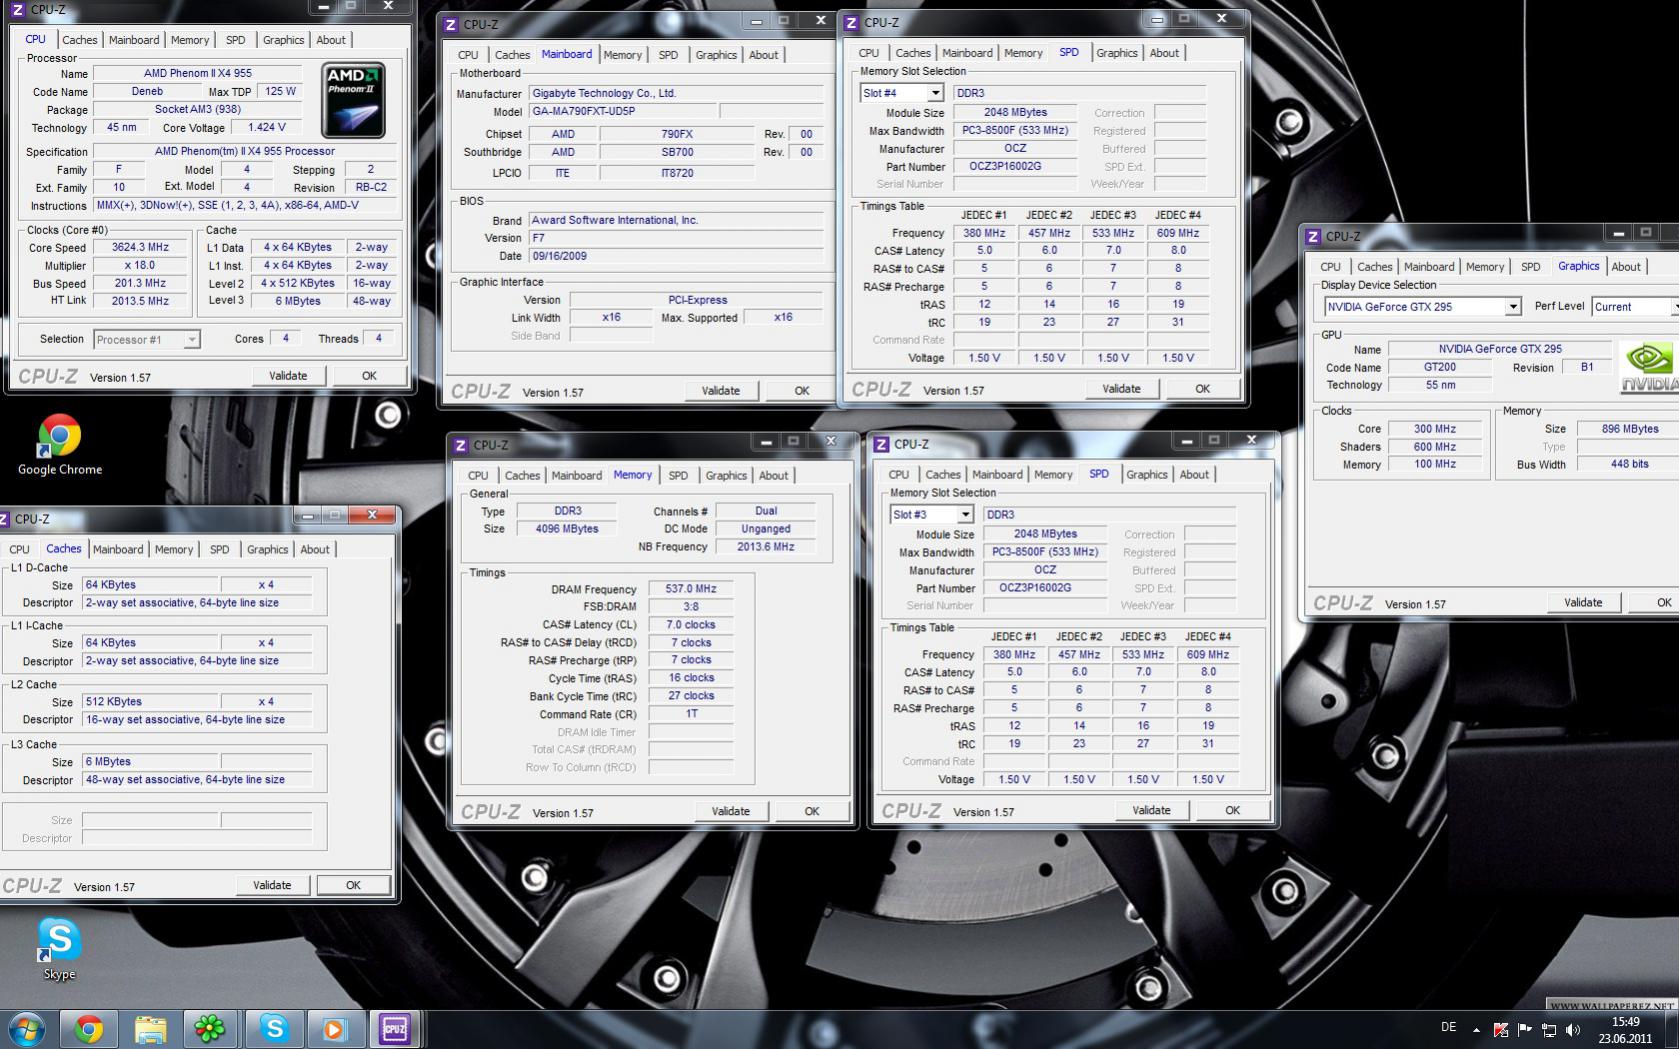This screenshot has height=1049, width=1679.
Task: Click OK in the Memory window
Action: point(812,811)
